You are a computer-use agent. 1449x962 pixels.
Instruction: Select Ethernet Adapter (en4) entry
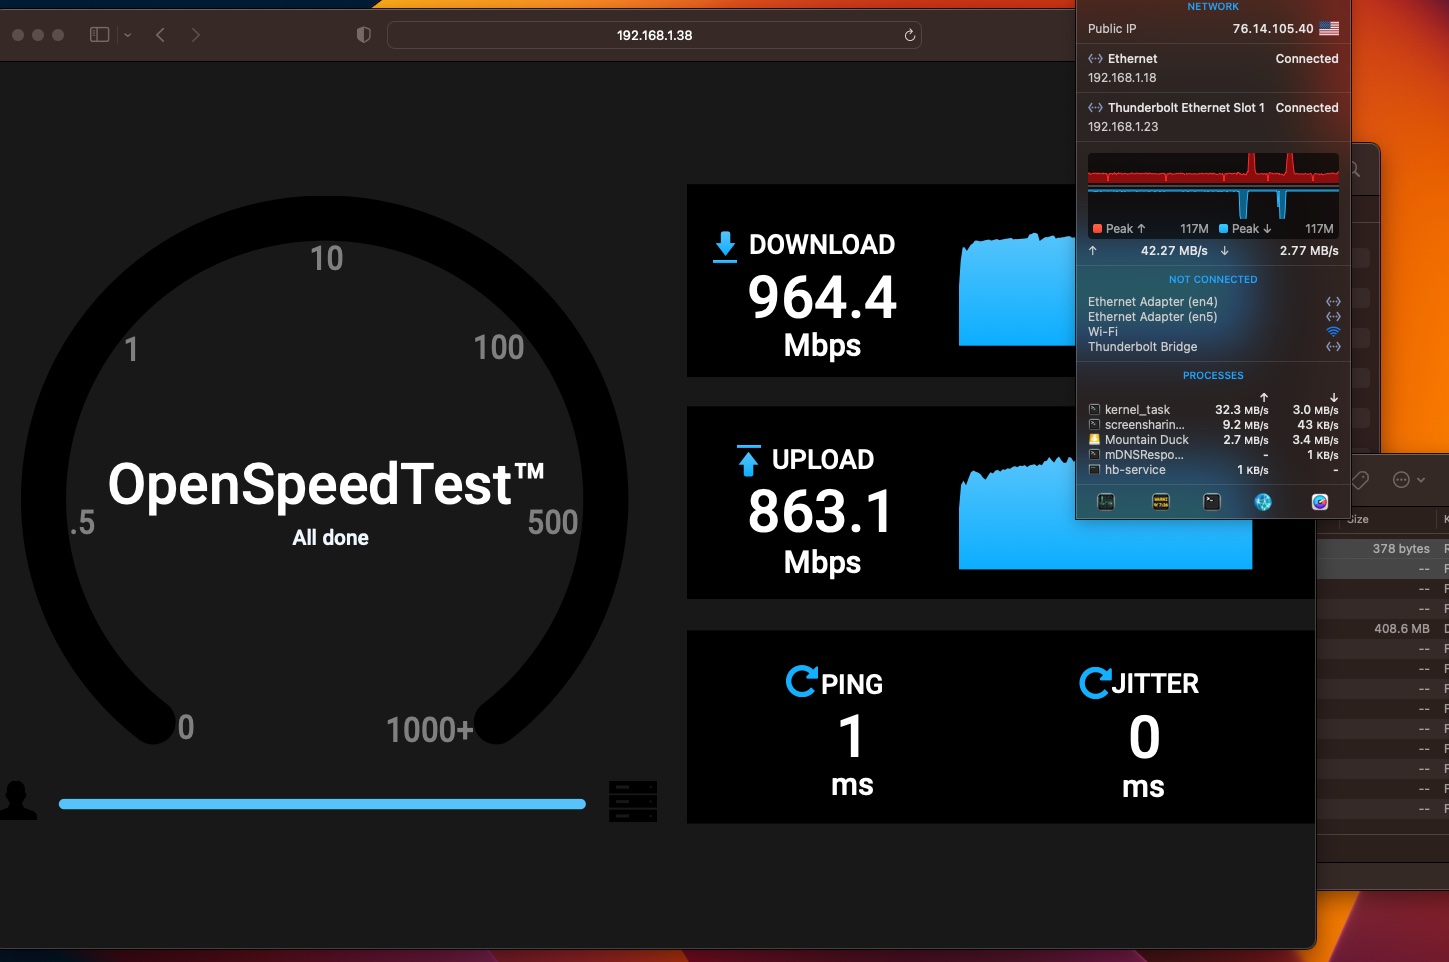click(1213, 302)
